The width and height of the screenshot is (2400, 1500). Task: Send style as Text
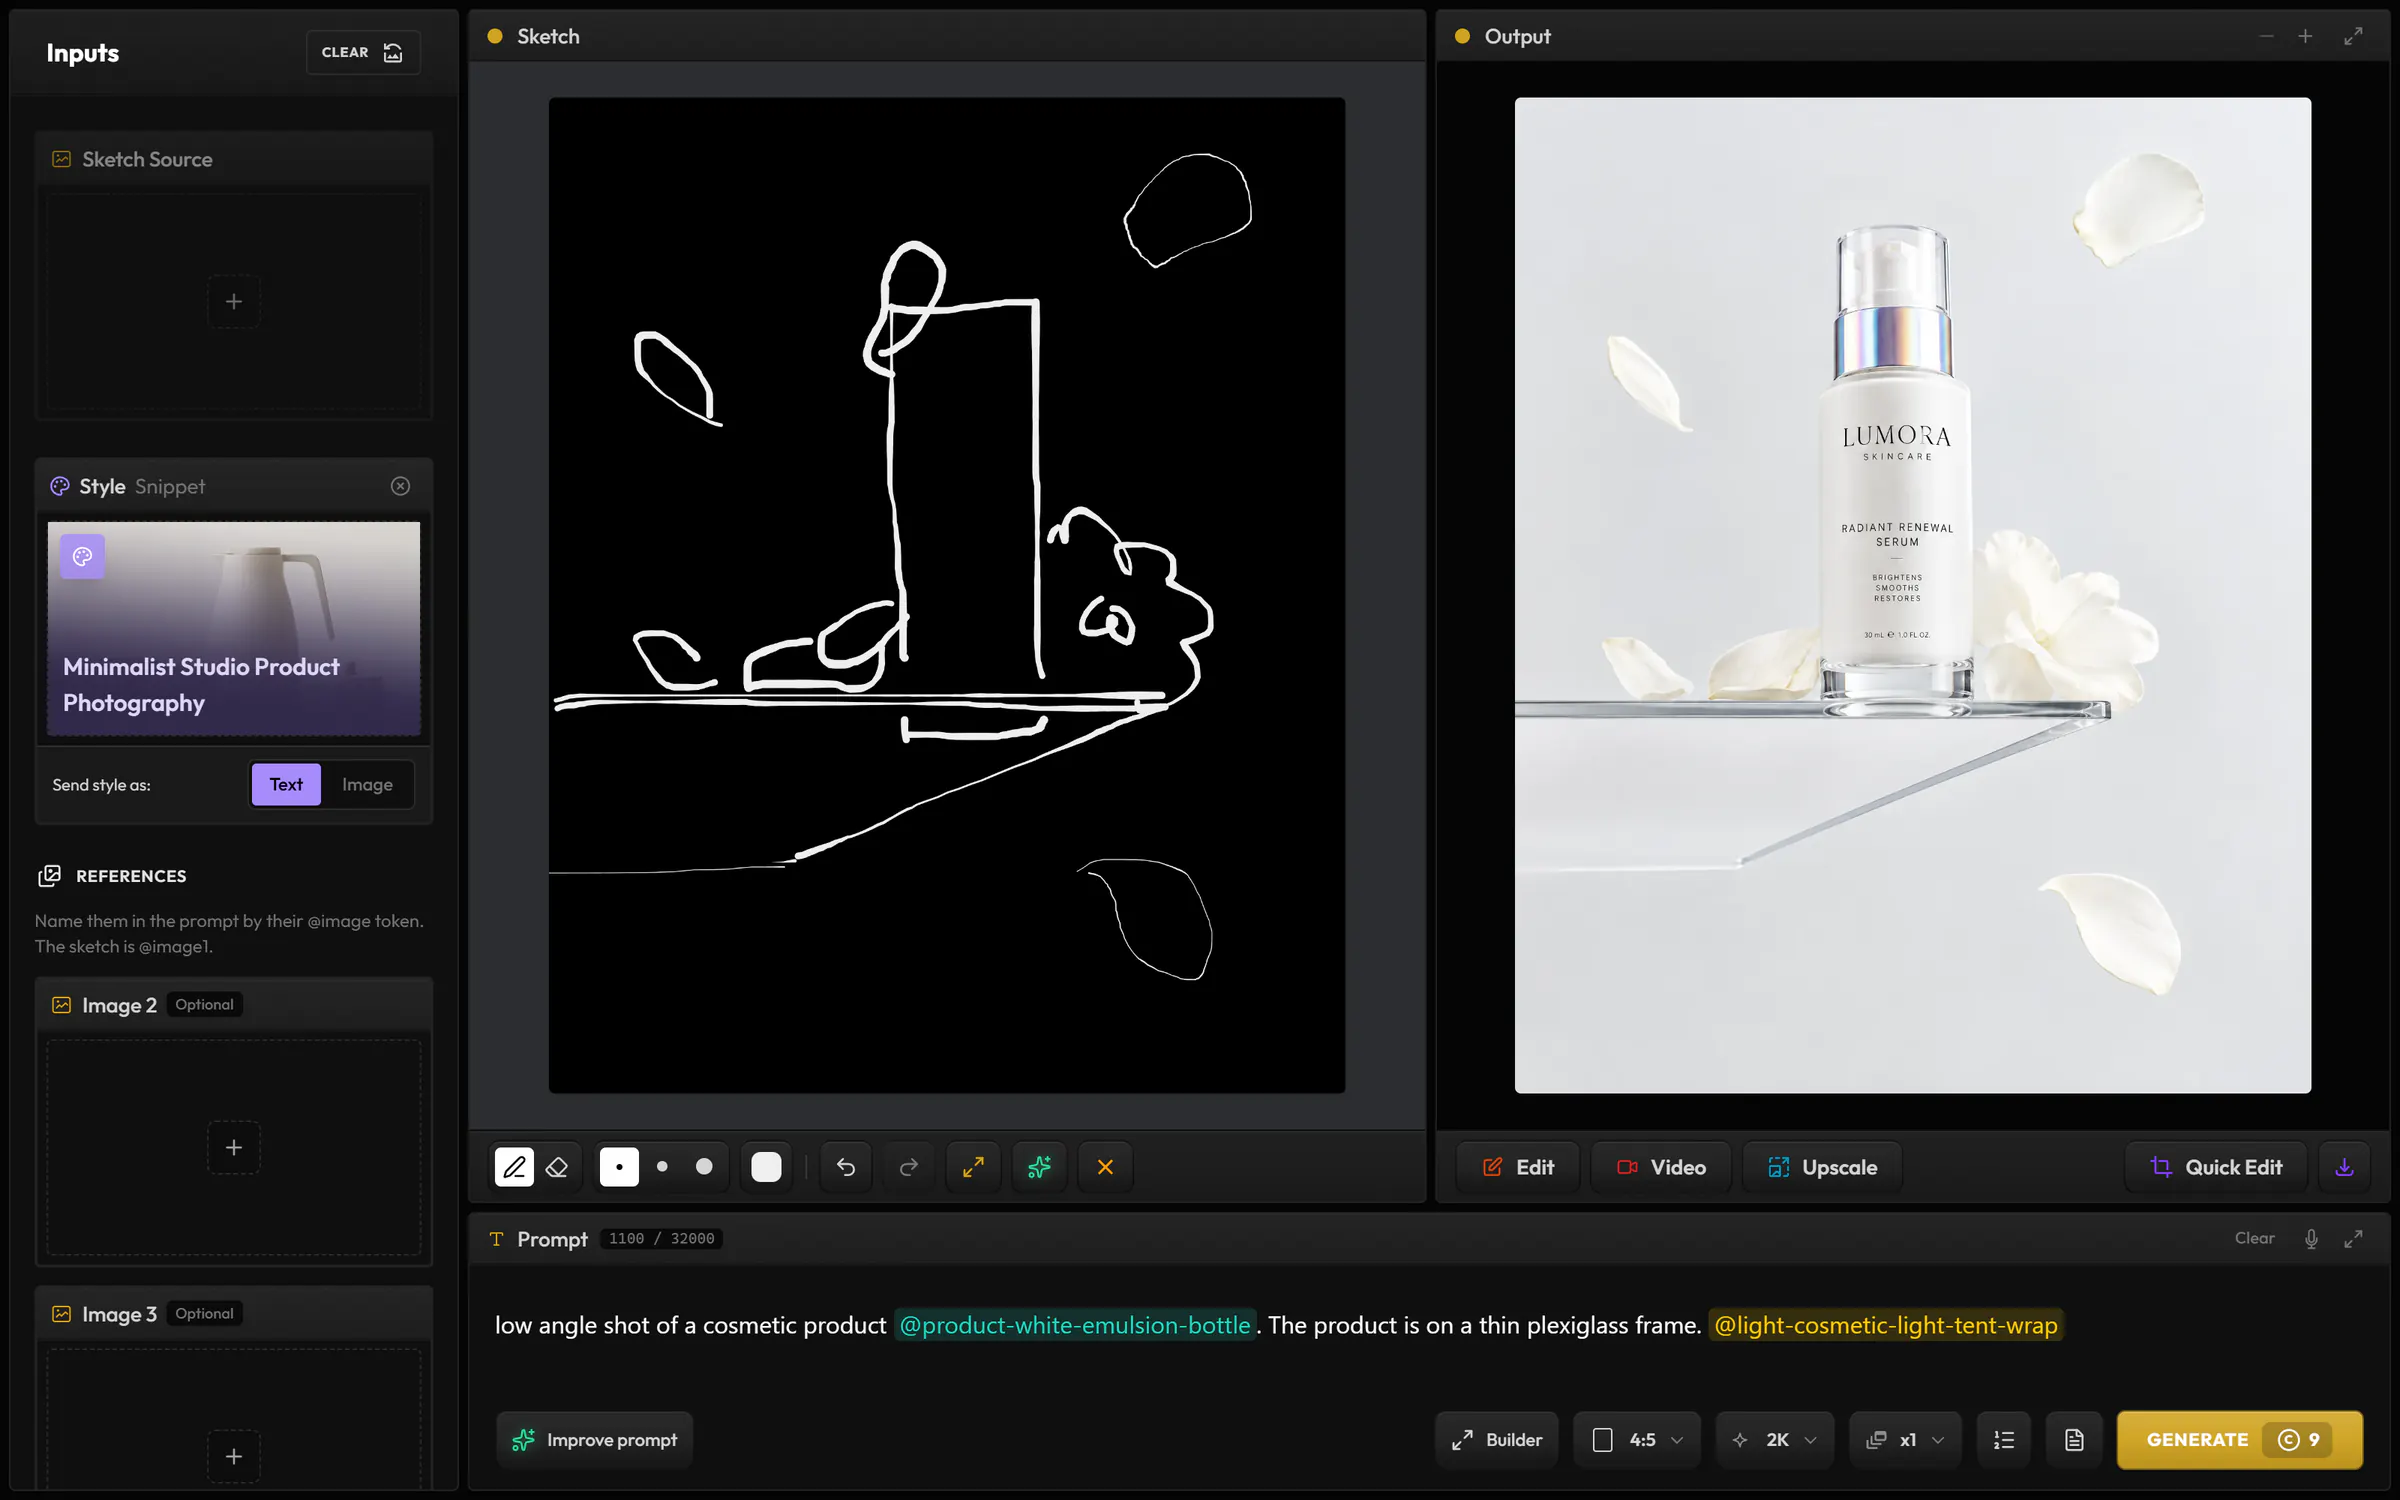(286, 785)
